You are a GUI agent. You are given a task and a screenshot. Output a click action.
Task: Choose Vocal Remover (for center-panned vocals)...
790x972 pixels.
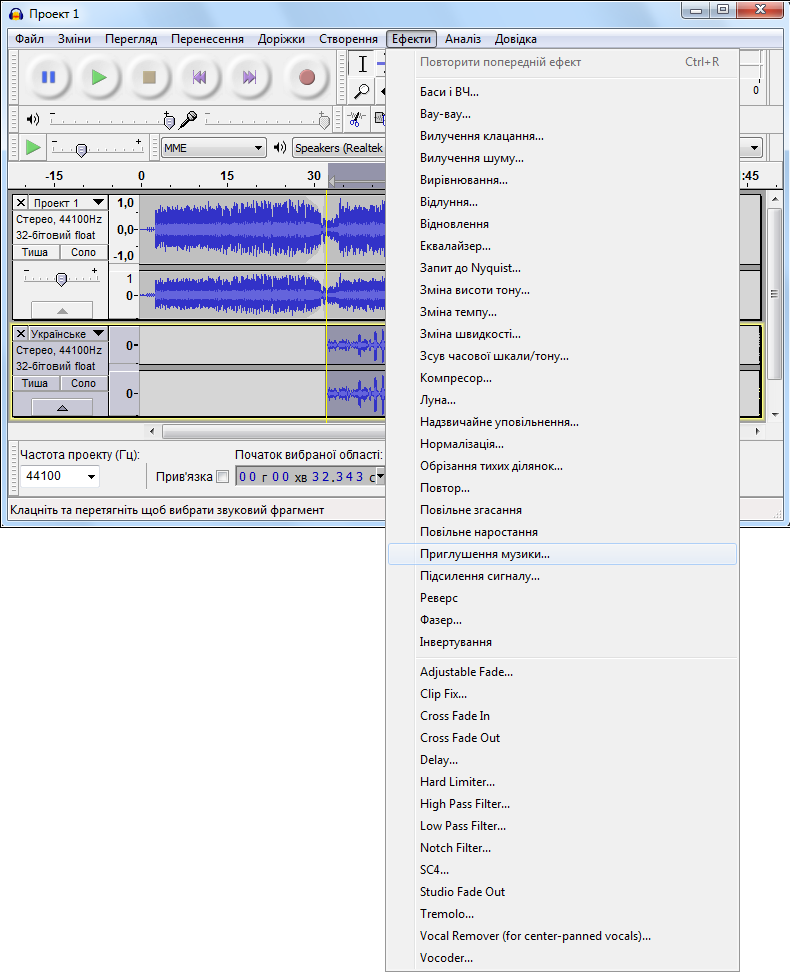coord(562,936)
